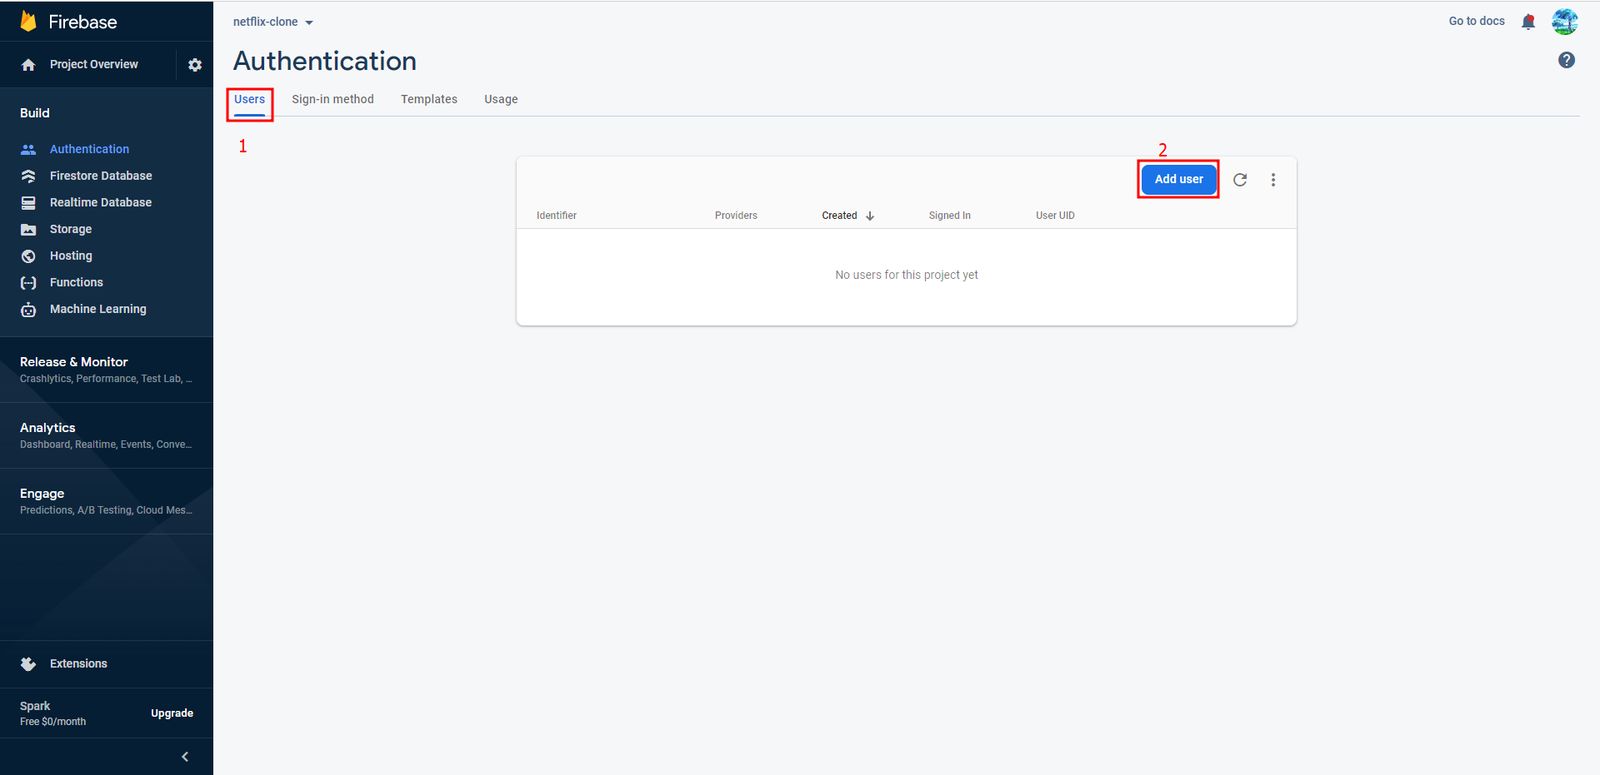This screenshot has height=775, width=1600.
Task: Open the help question mark icon
Action: point(1567,60)
